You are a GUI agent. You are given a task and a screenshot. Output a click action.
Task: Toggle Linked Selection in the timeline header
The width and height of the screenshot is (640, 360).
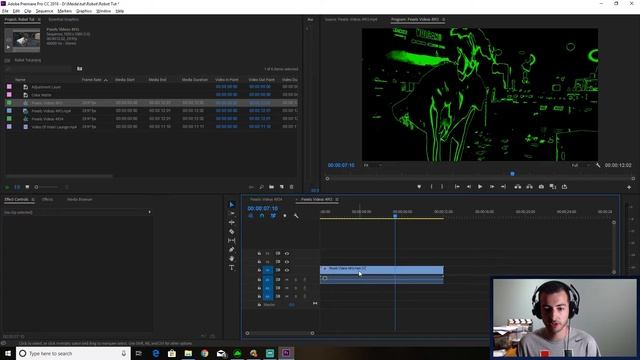tap(273, 216)
